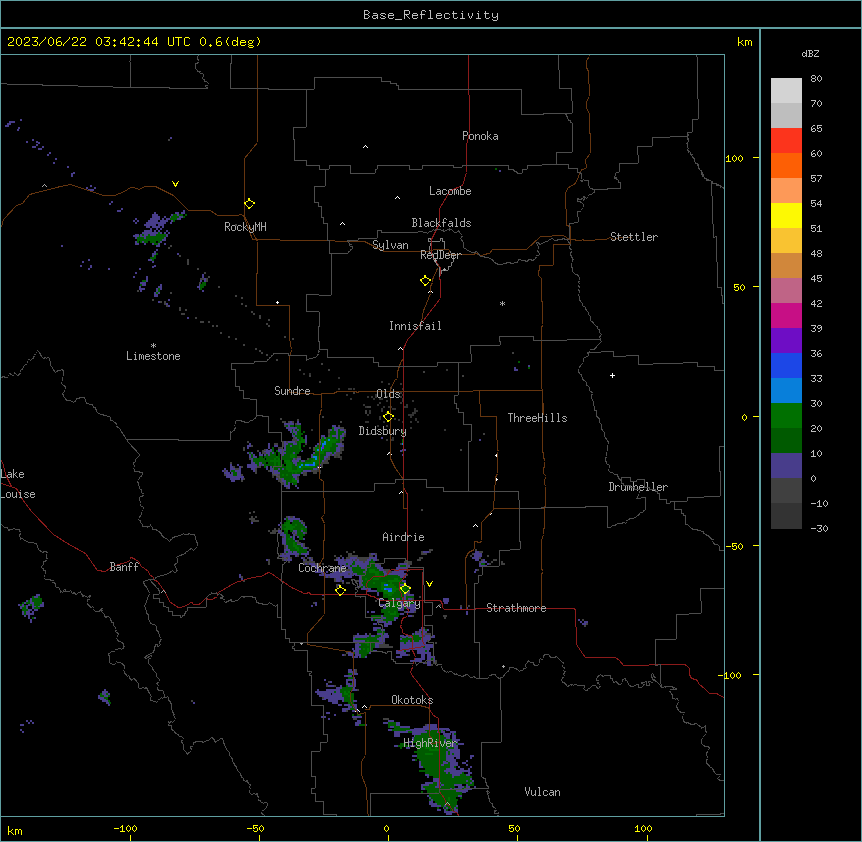862x842 pixels.
Task: Select the slate purple legend swatch below 10
Action: [786, 466]
